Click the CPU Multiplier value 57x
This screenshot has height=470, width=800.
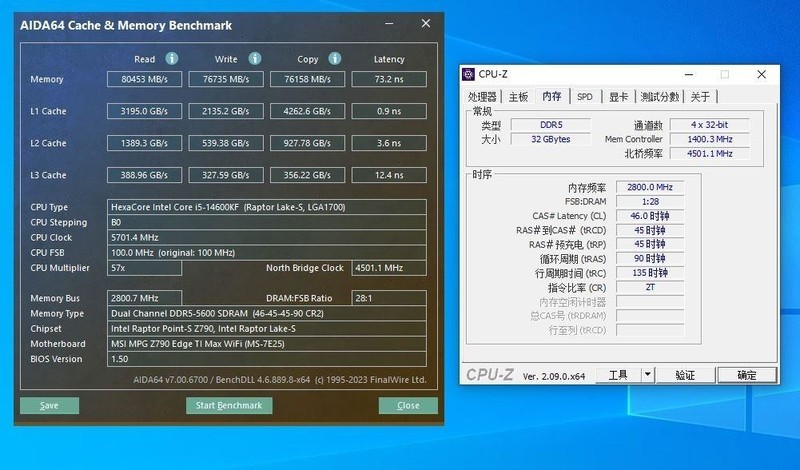tap(144, 268)
